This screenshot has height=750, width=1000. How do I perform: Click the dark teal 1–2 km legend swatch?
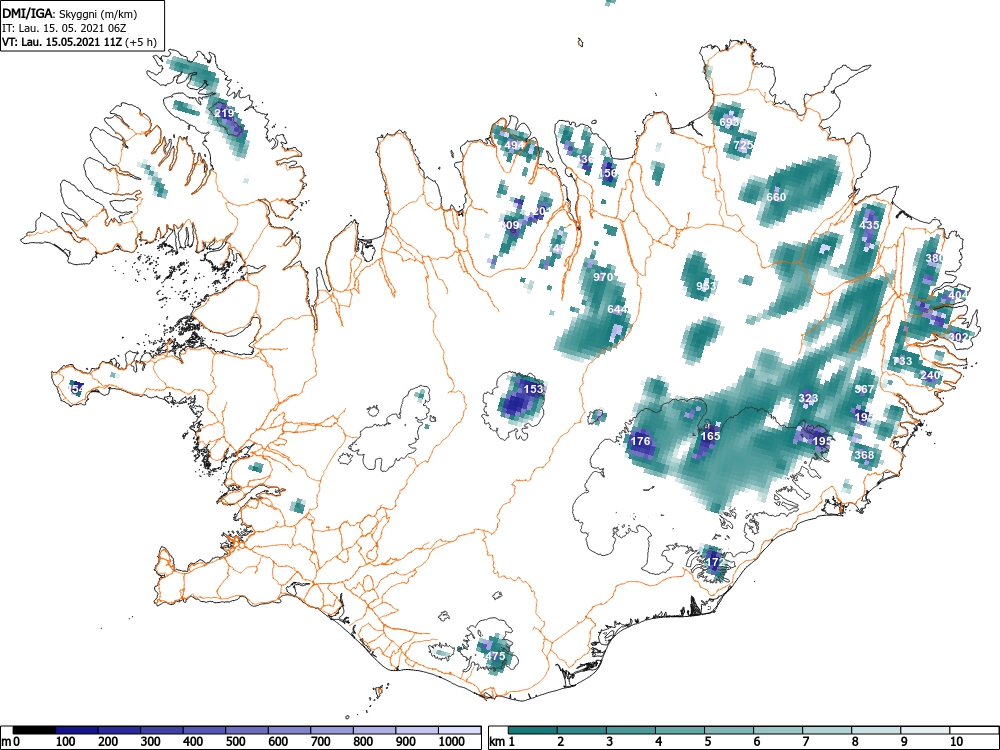(533, 730)
